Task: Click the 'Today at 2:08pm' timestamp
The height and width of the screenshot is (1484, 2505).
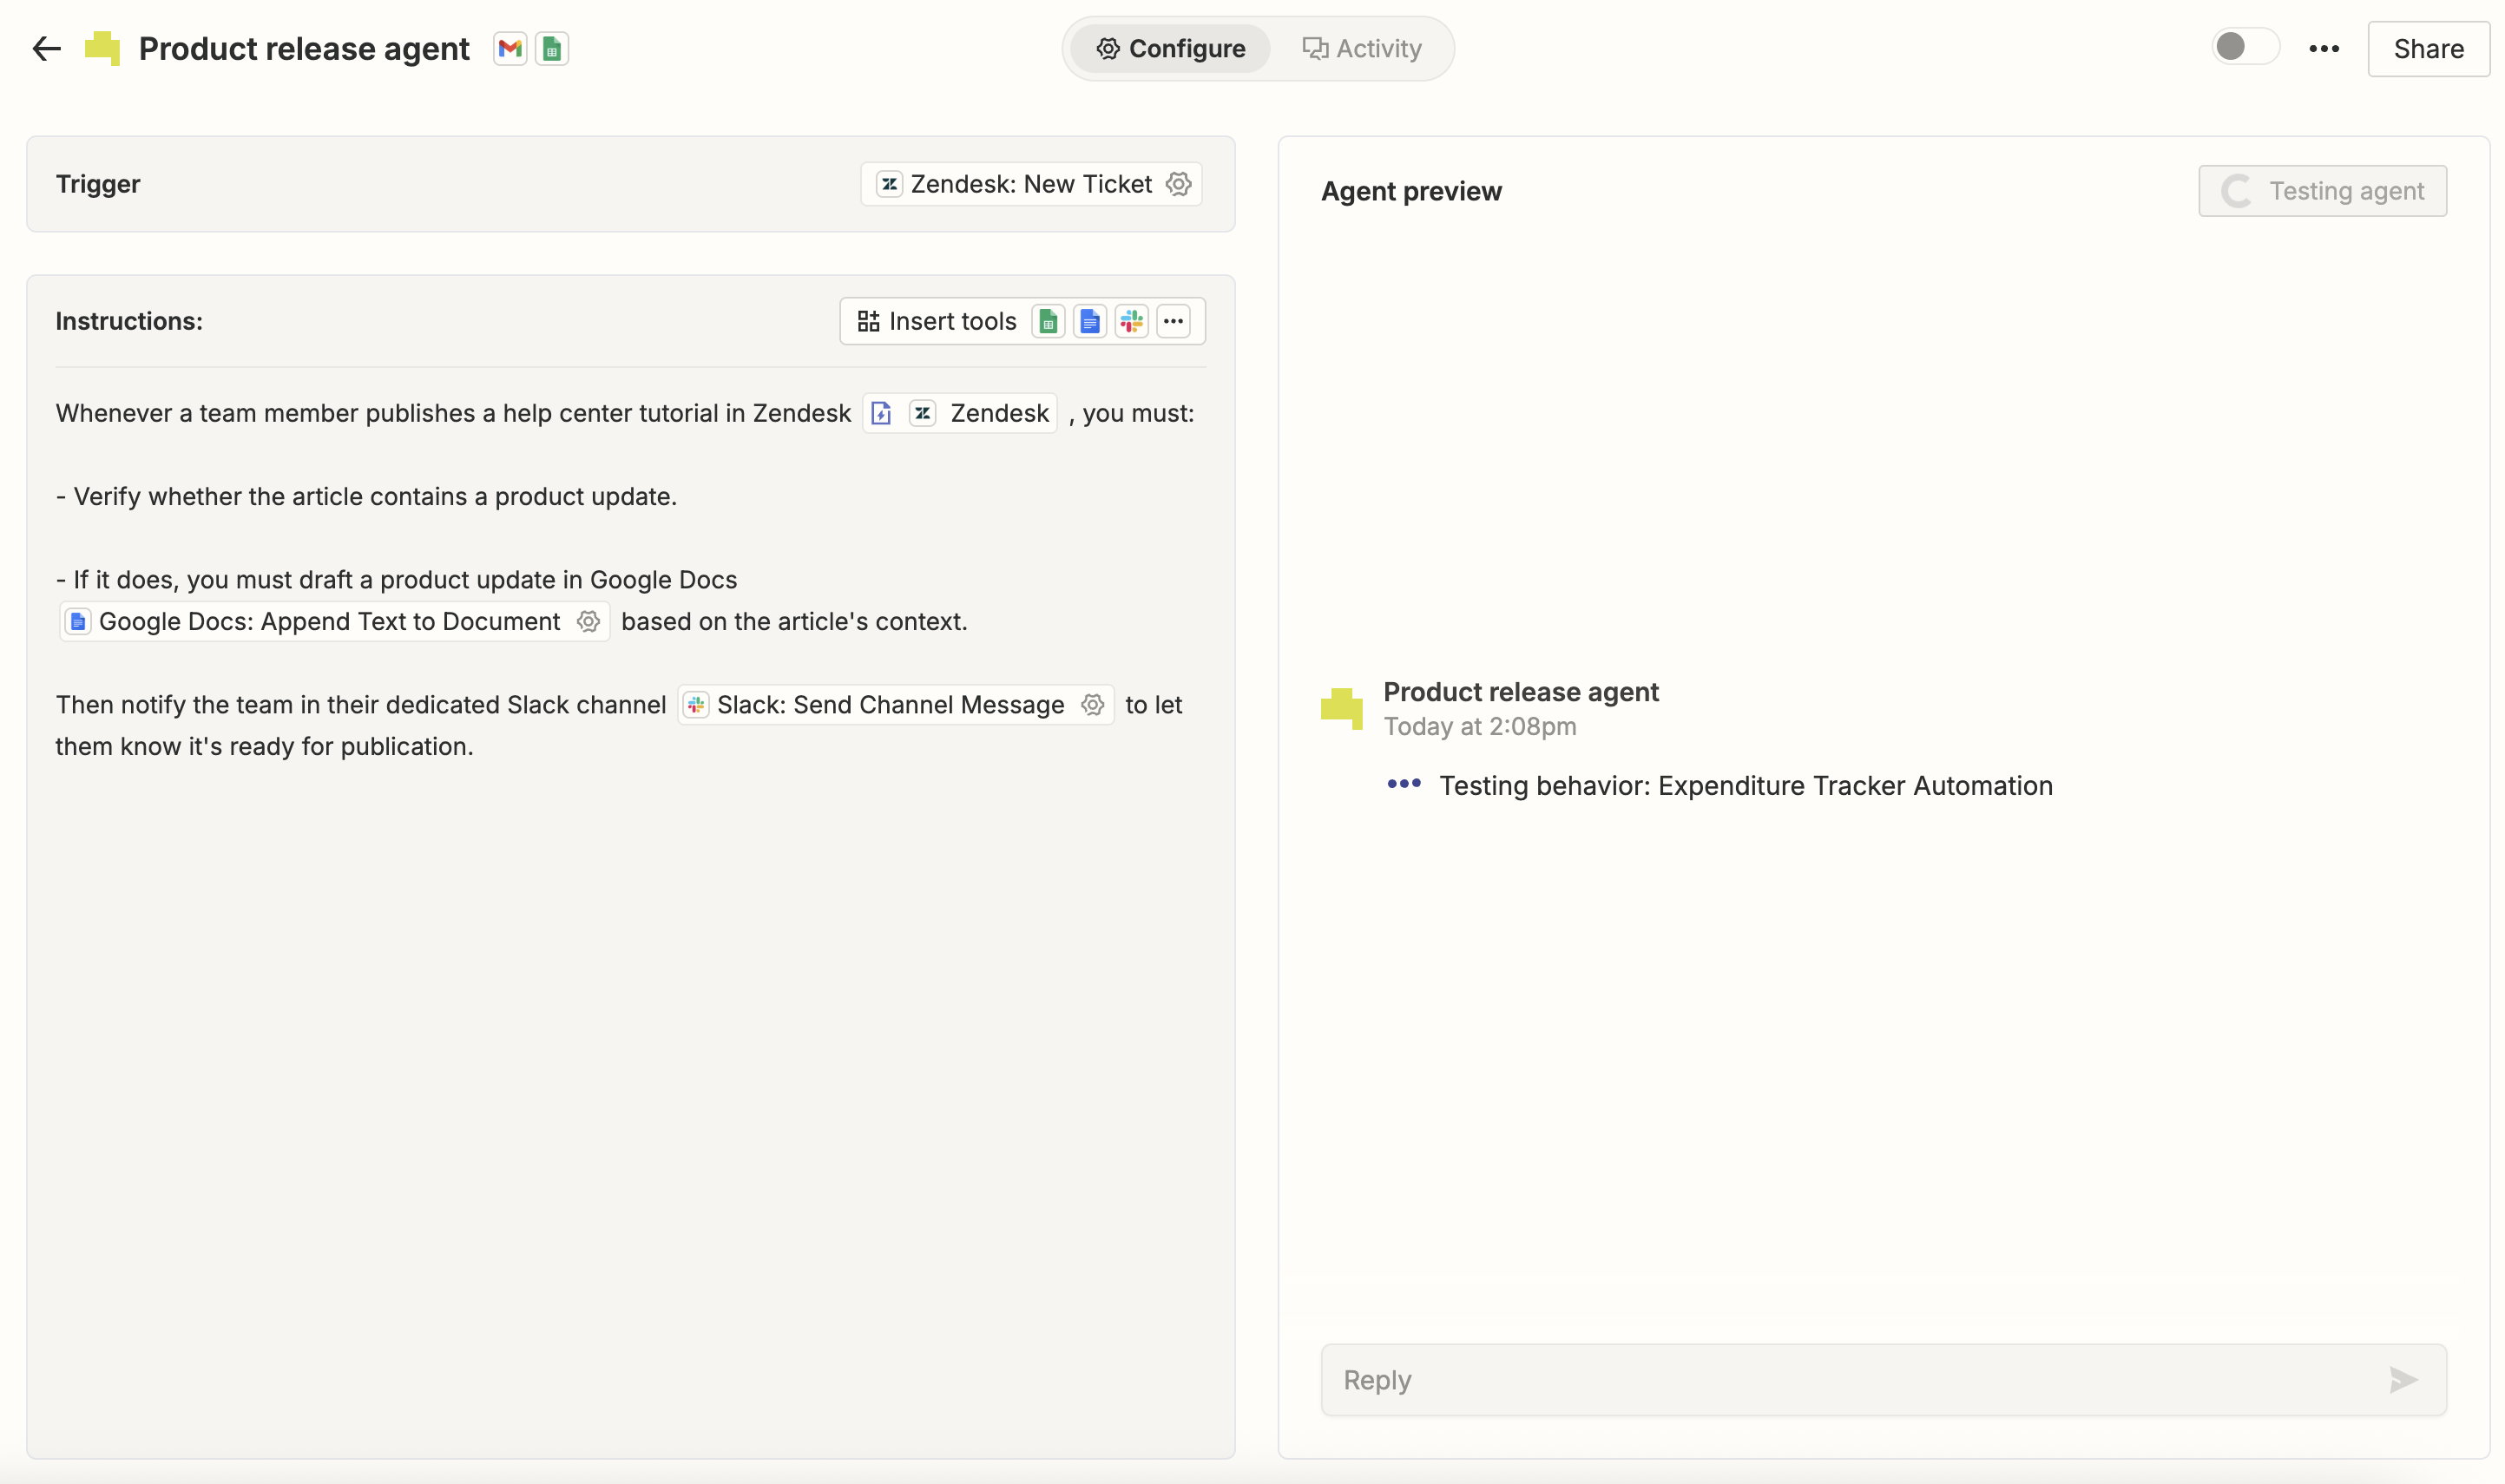Action: [1480, 727]
